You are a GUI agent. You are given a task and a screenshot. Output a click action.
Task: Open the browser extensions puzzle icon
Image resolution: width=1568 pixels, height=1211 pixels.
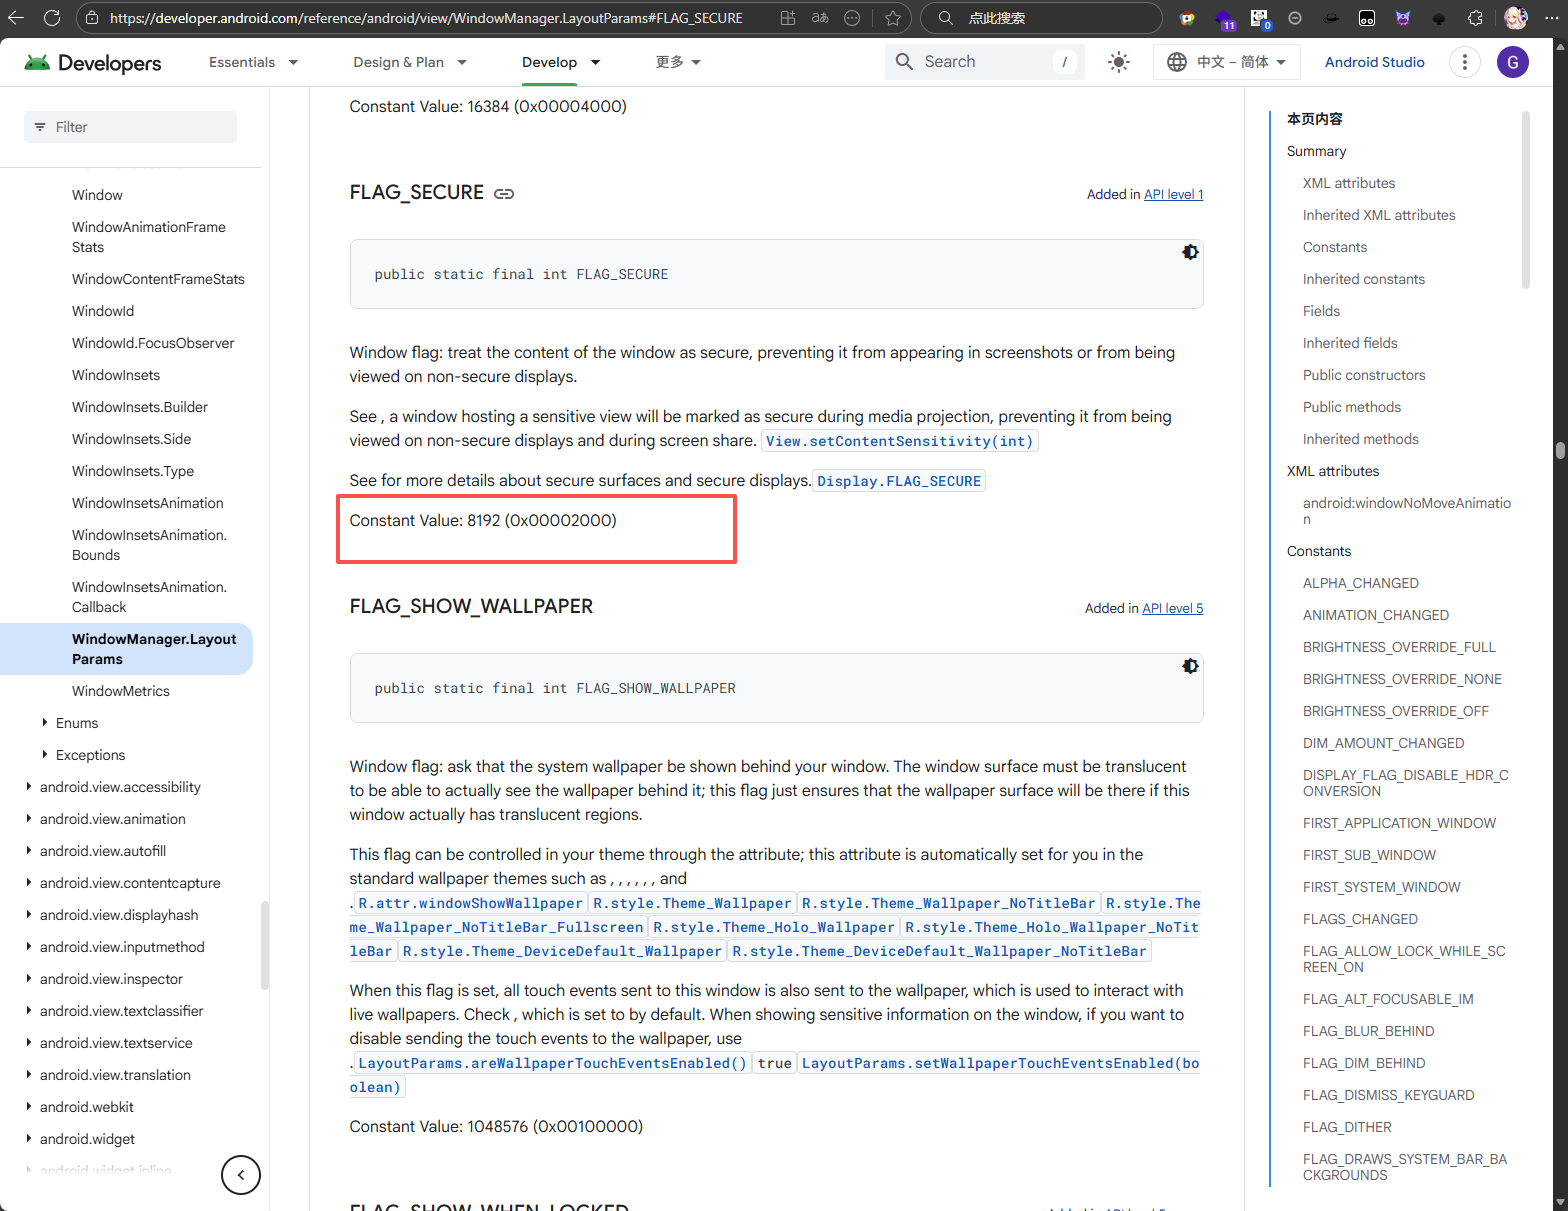pyautogui.click(x=1475, y=18)
